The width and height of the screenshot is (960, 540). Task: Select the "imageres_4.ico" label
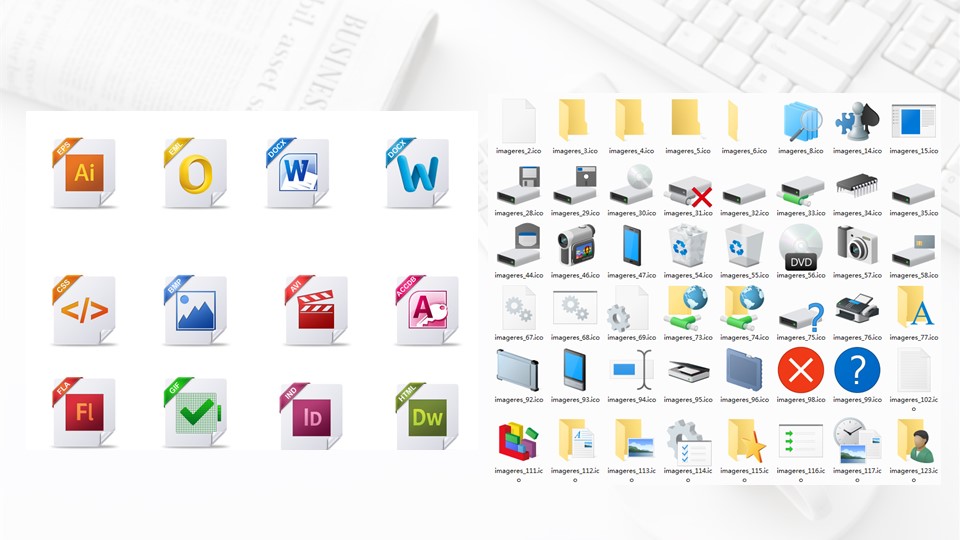pyautogui.click(x=631, y=151)
